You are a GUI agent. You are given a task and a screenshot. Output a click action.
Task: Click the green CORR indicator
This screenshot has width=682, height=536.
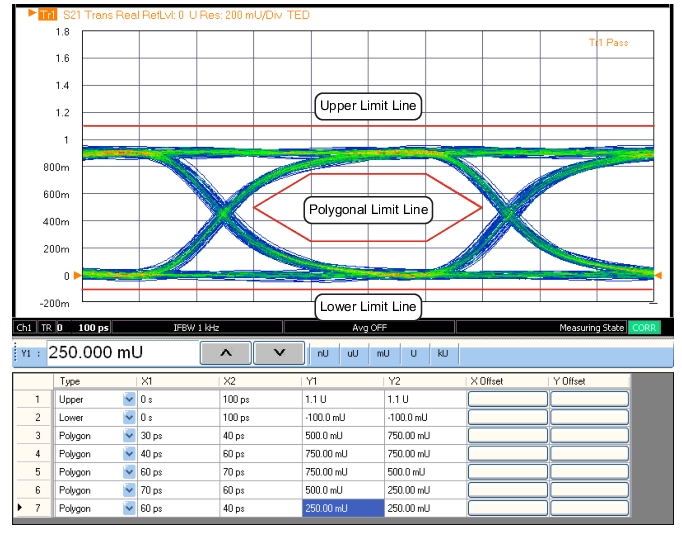click(644, 327)
